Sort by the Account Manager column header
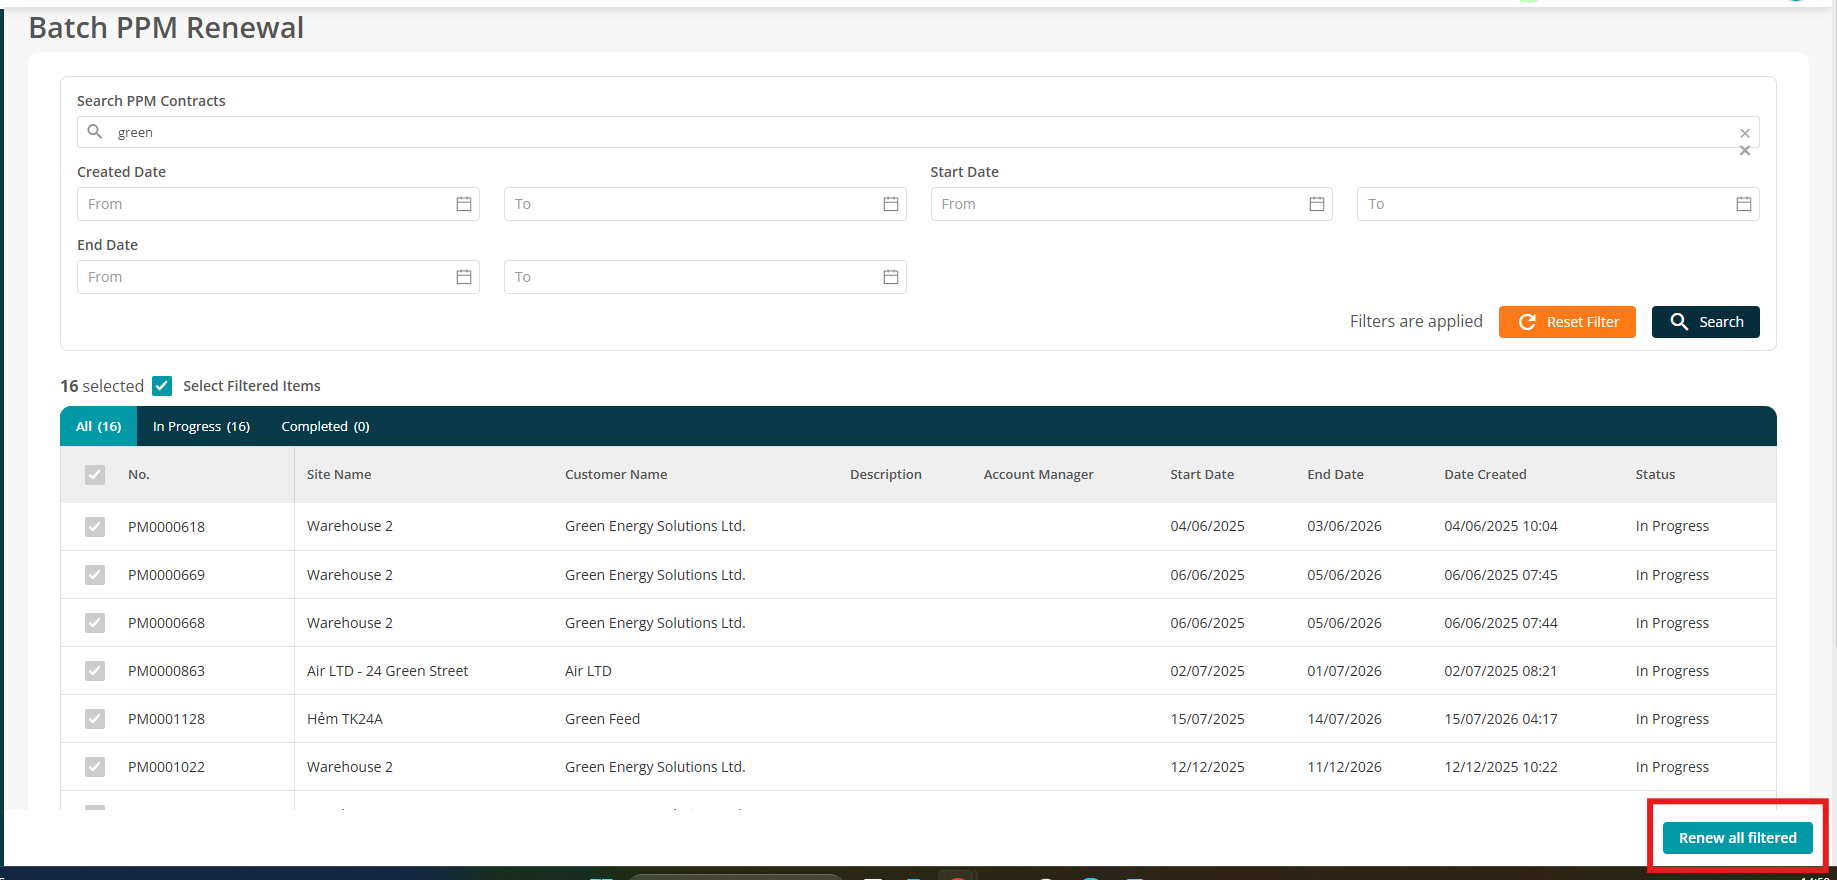This screenshot has height=880, width=1837. (x=1039, y=475)
